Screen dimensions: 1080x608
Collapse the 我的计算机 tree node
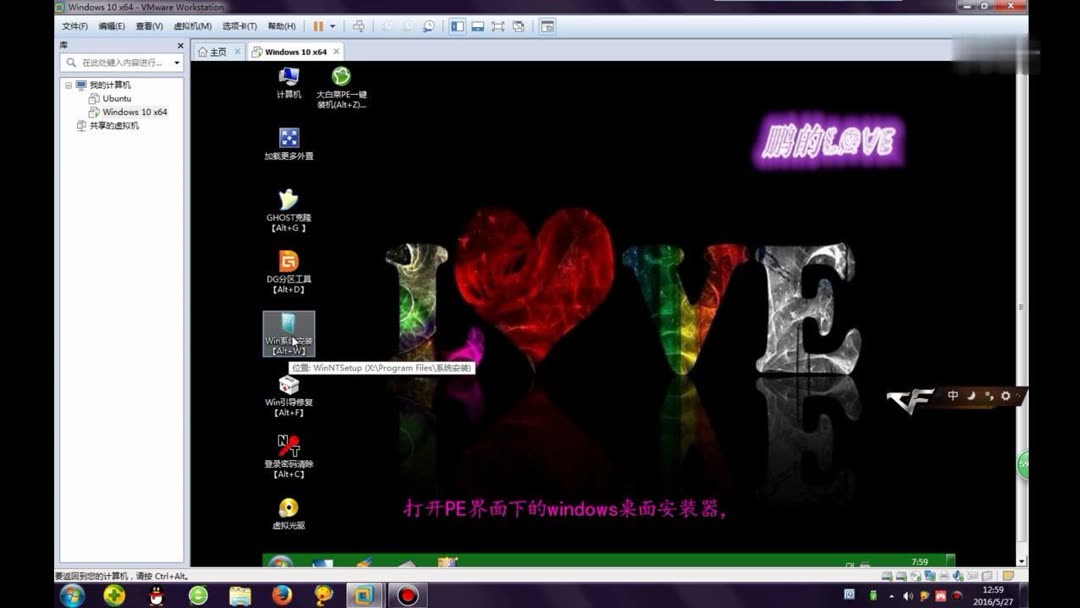[x=67, y=85]
